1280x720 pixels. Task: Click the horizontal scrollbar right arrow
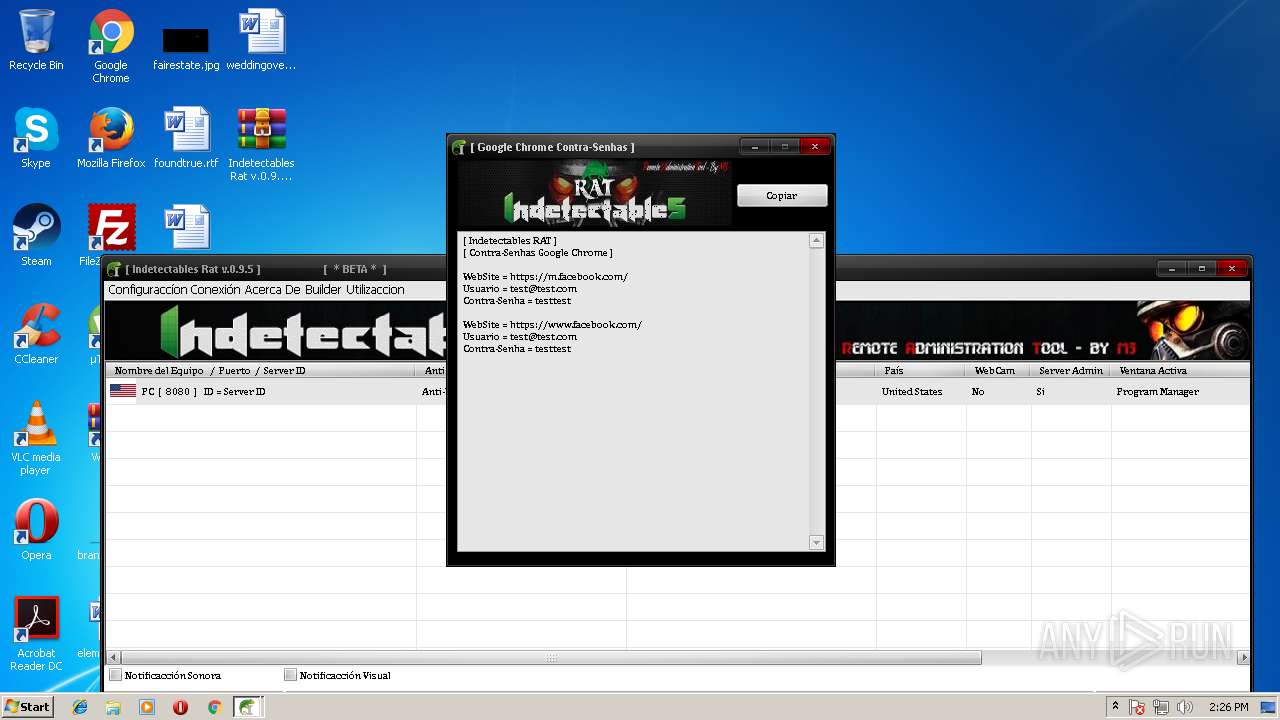(1243, 658)
